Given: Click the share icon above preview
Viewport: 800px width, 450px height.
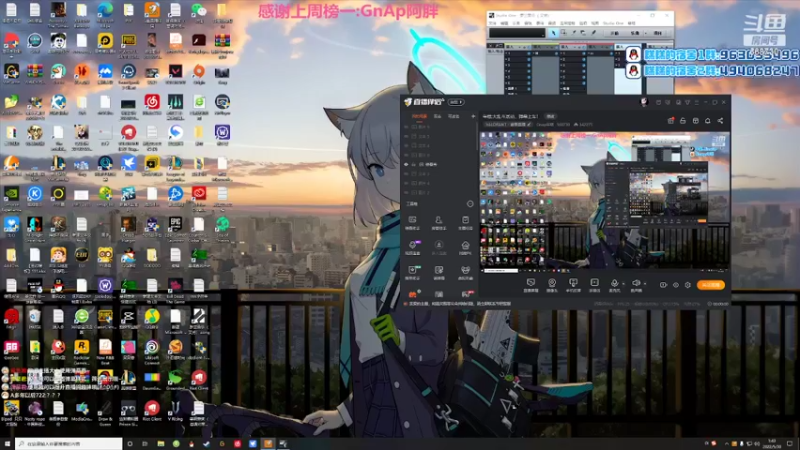Looking at the screenshot, I should [x=720, y=121].
